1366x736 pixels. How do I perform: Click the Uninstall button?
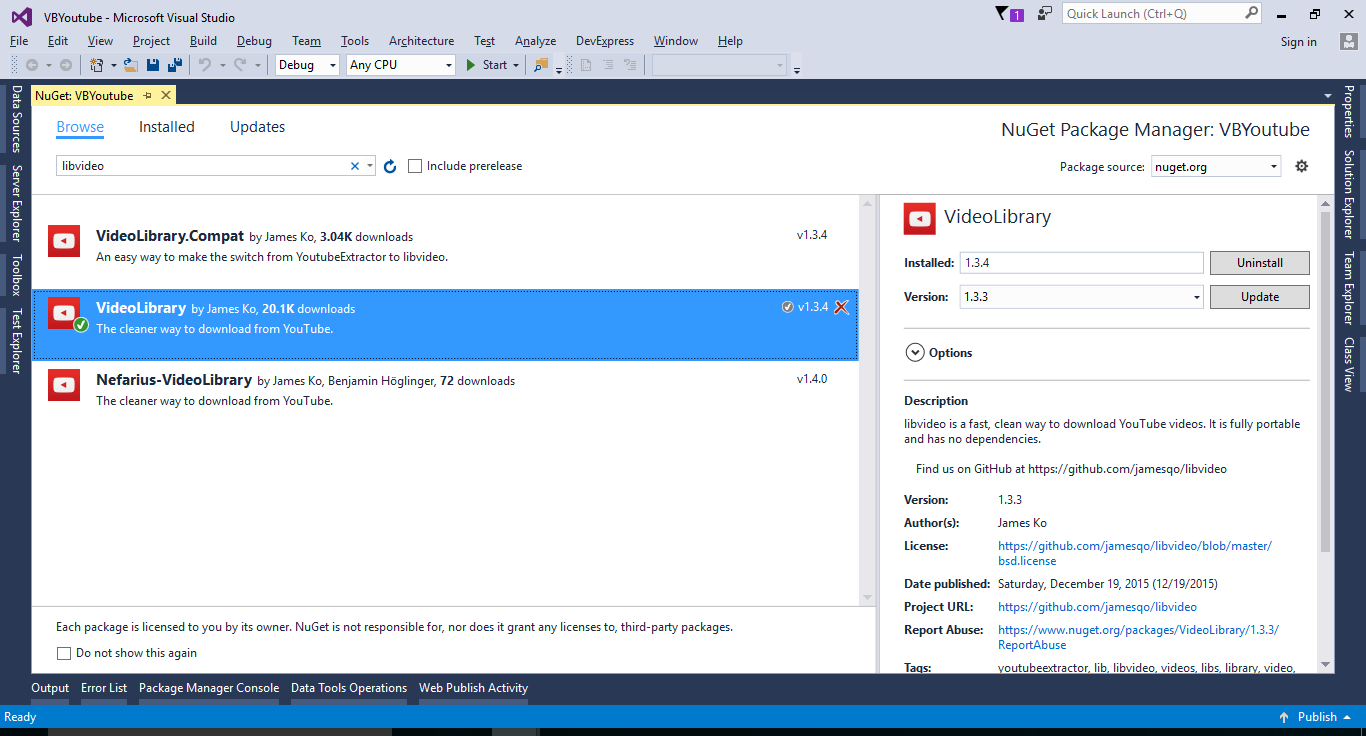click(x=1260, y=263)
